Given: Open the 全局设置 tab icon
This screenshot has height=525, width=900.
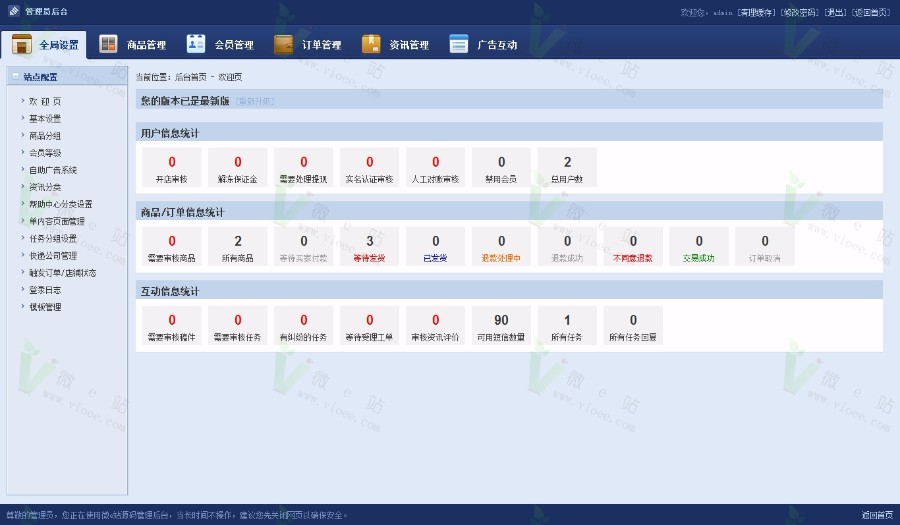Looking at the screenshot, I should click(22, 44).
